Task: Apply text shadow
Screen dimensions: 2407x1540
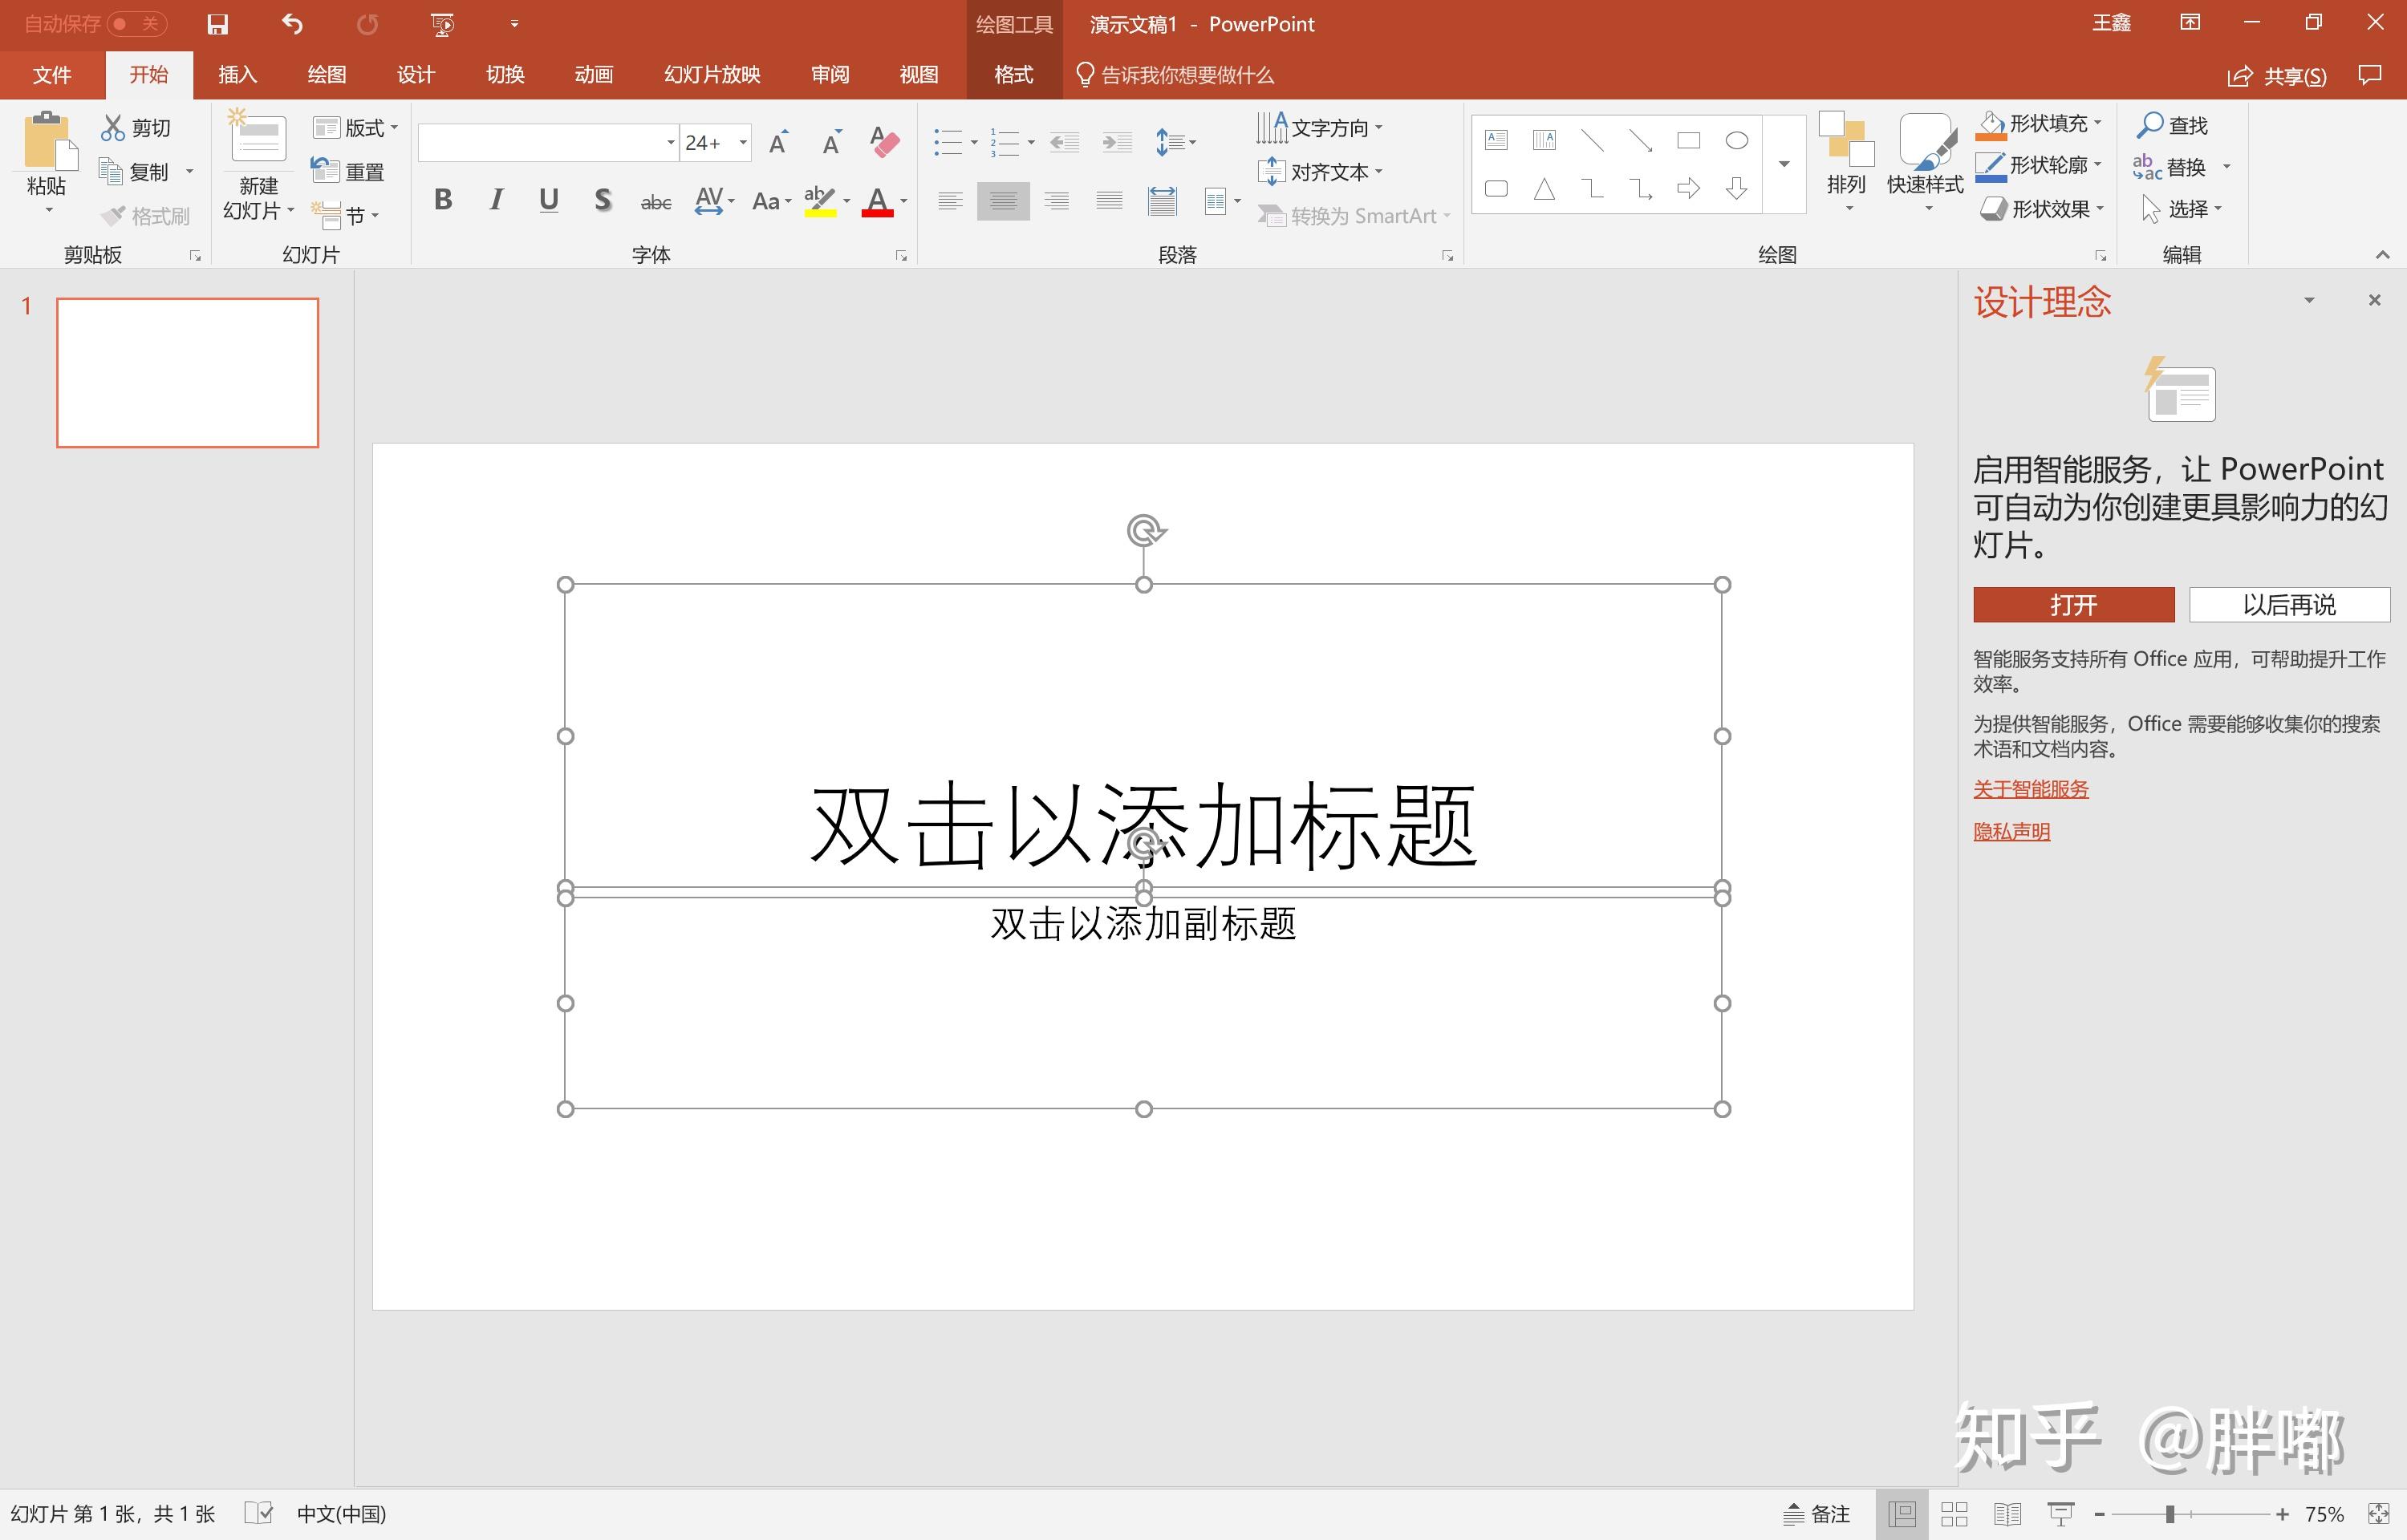Action: tap(602, 200)
